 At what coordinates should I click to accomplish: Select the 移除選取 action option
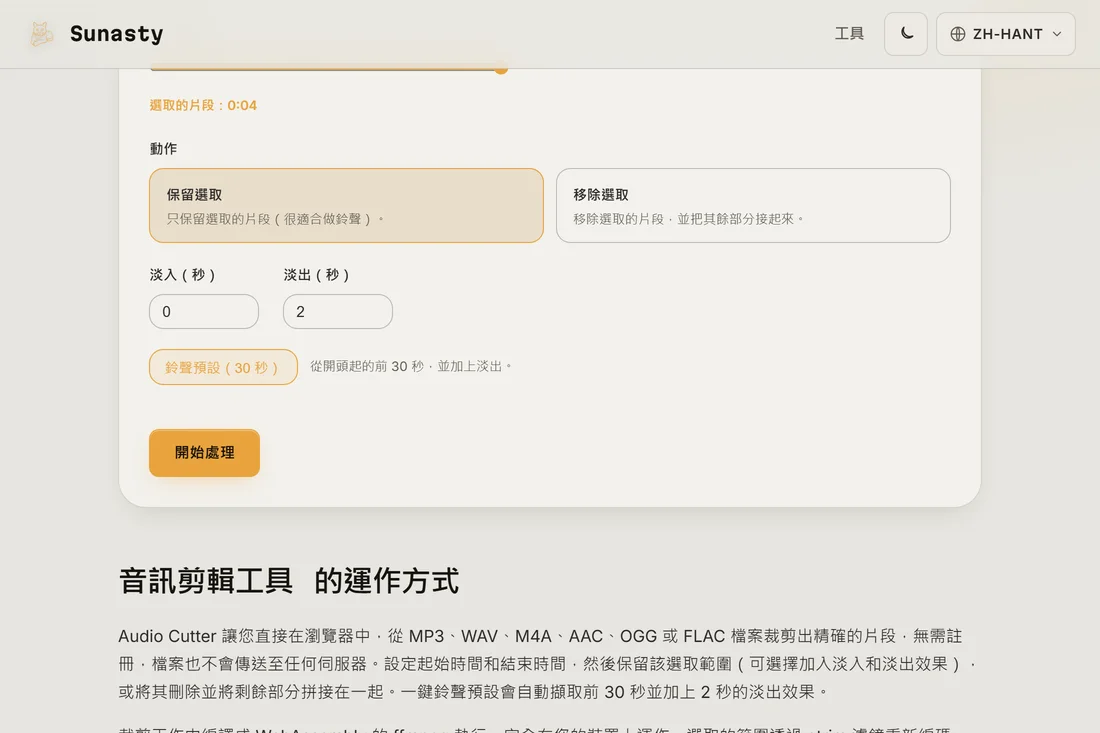point(753,206)
